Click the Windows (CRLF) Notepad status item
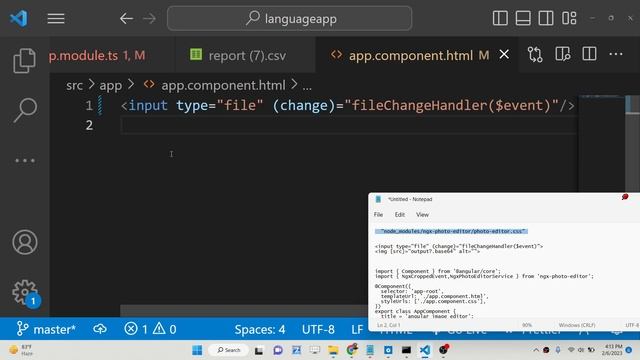This screenshot has width=640, height=360. [577, 325]
